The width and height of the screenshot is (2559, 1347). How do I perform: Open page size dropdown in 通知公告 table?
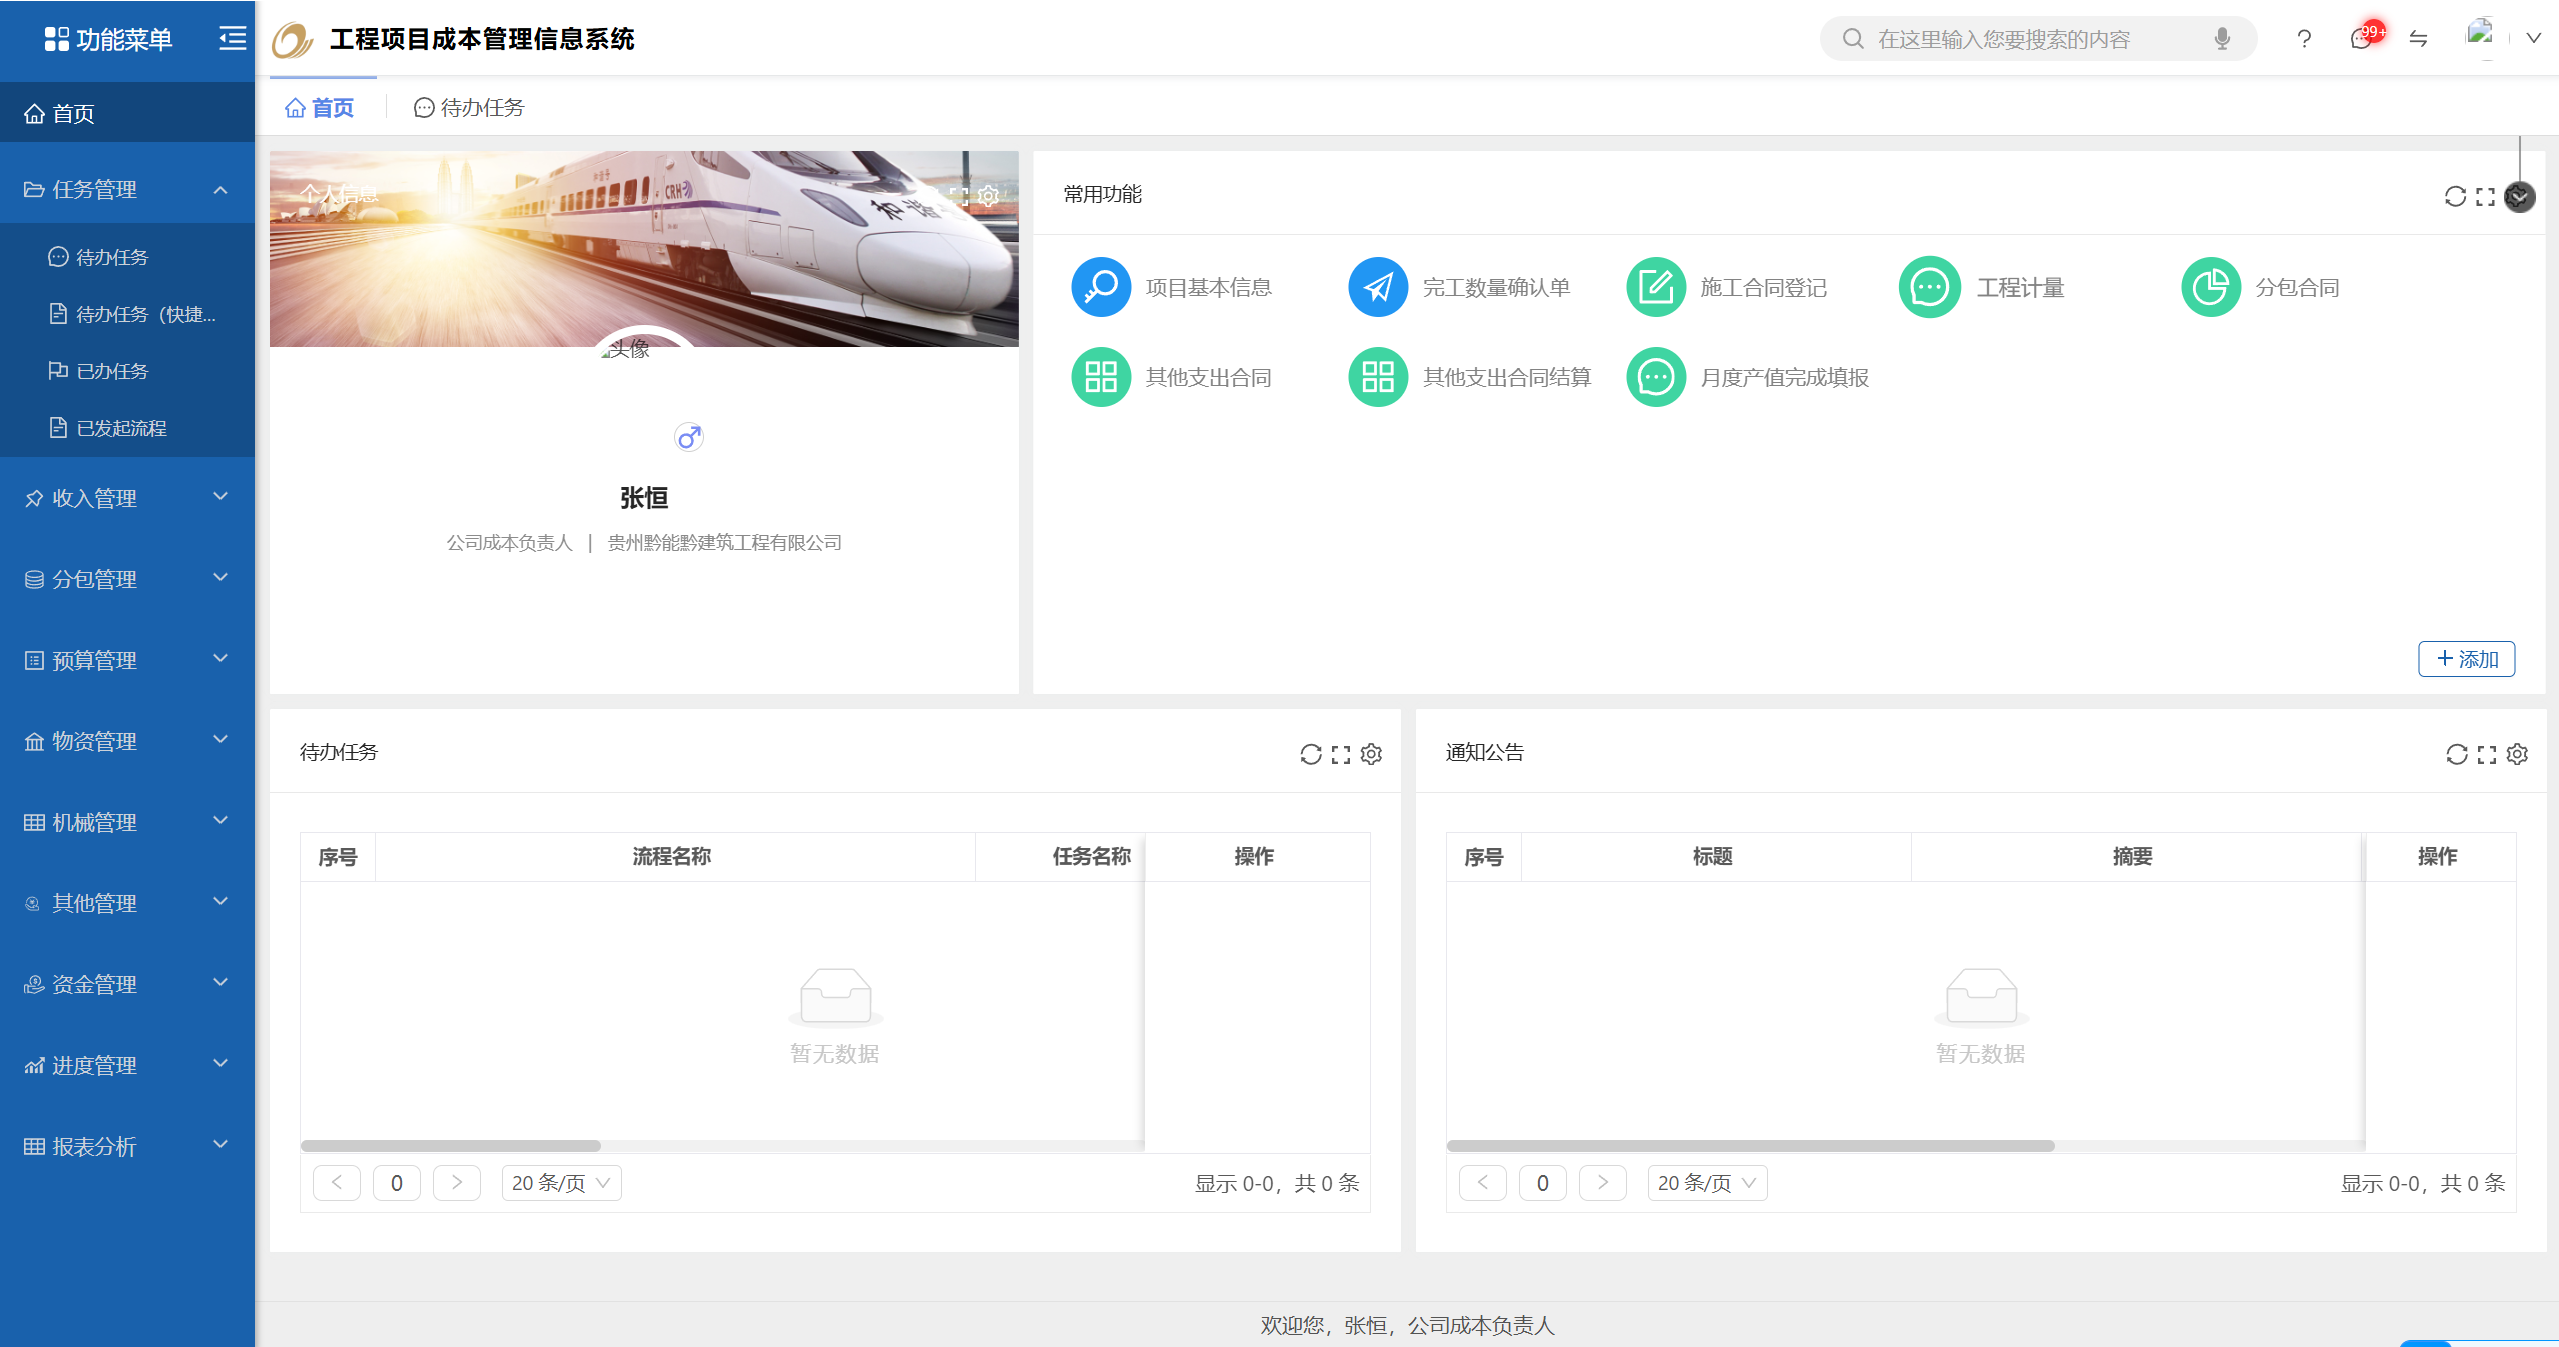click(x=1707, y=1182)
